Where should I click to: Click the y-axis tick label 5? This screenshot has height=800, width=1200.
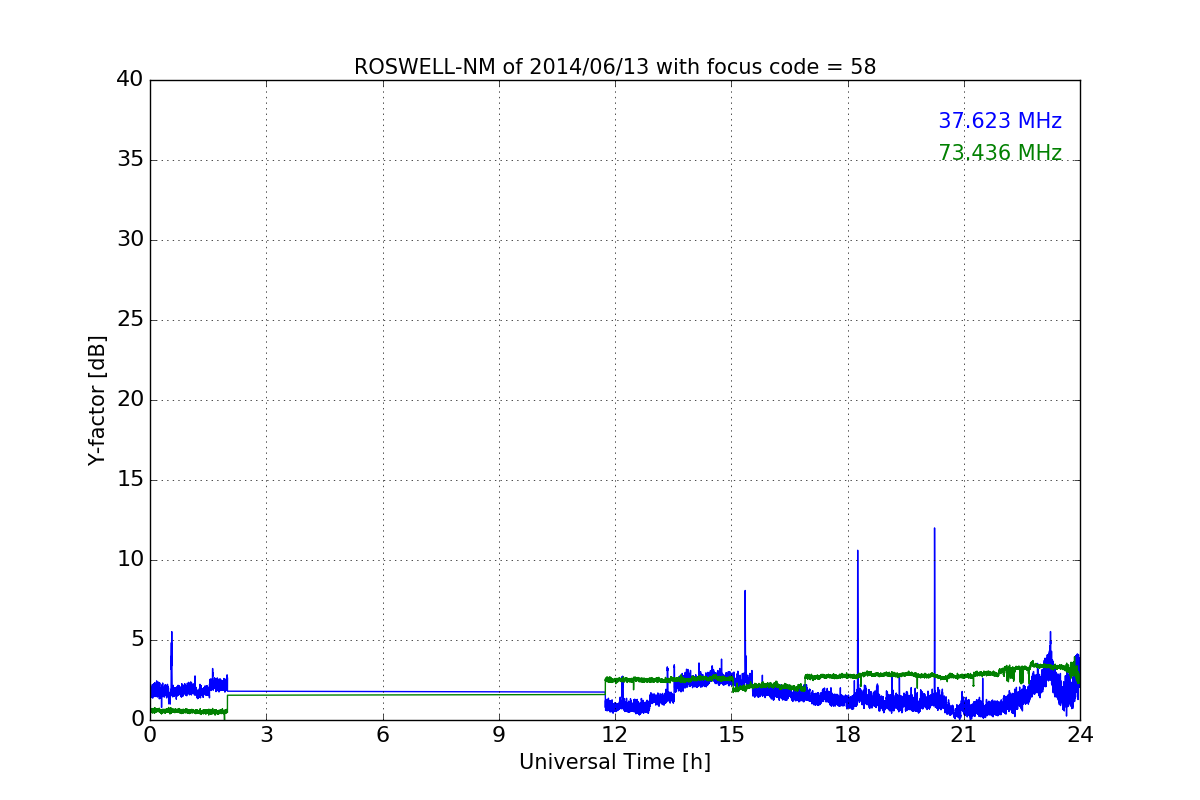[136, 640]
